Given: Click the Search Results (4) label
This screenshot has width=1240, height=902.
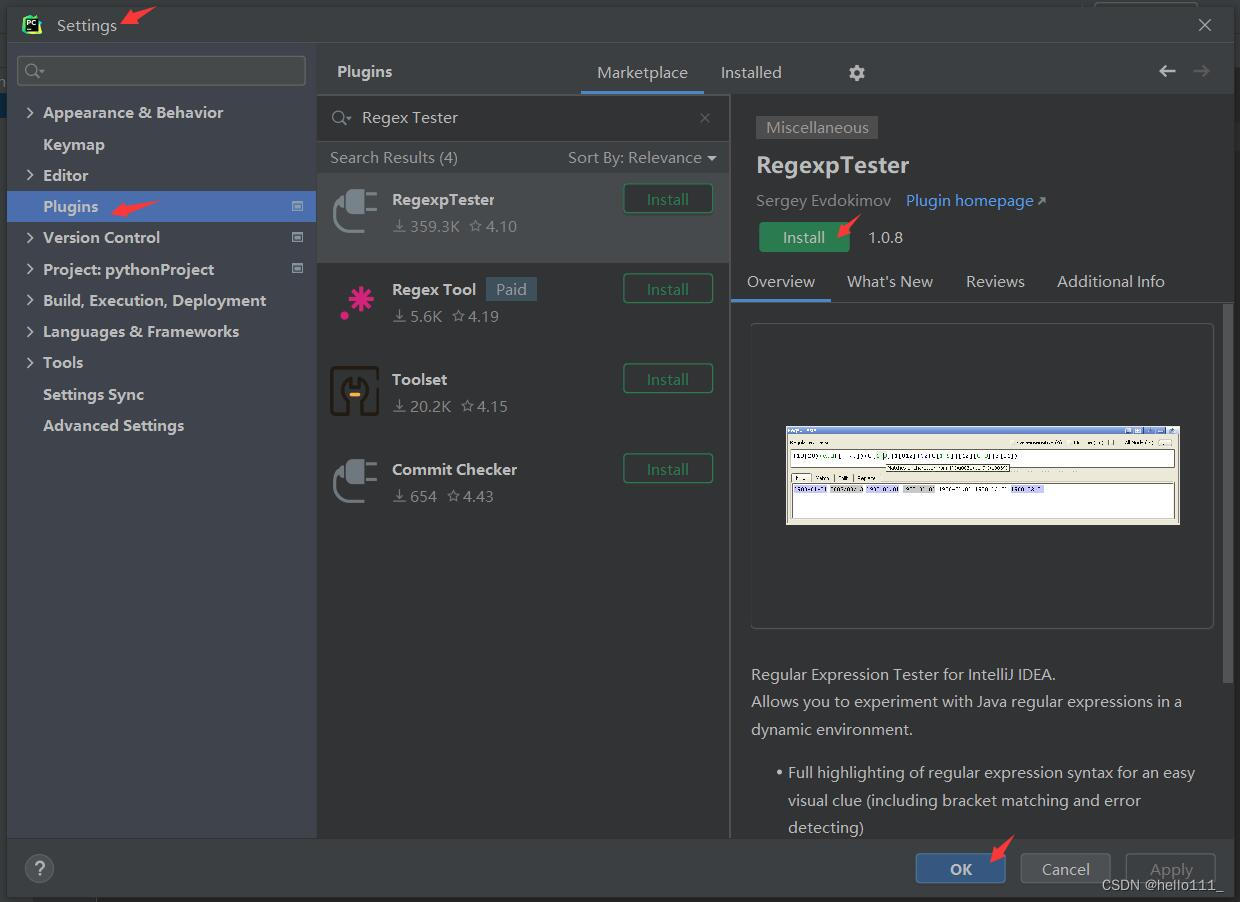Looking at the screenshot, I should (394, 158).
